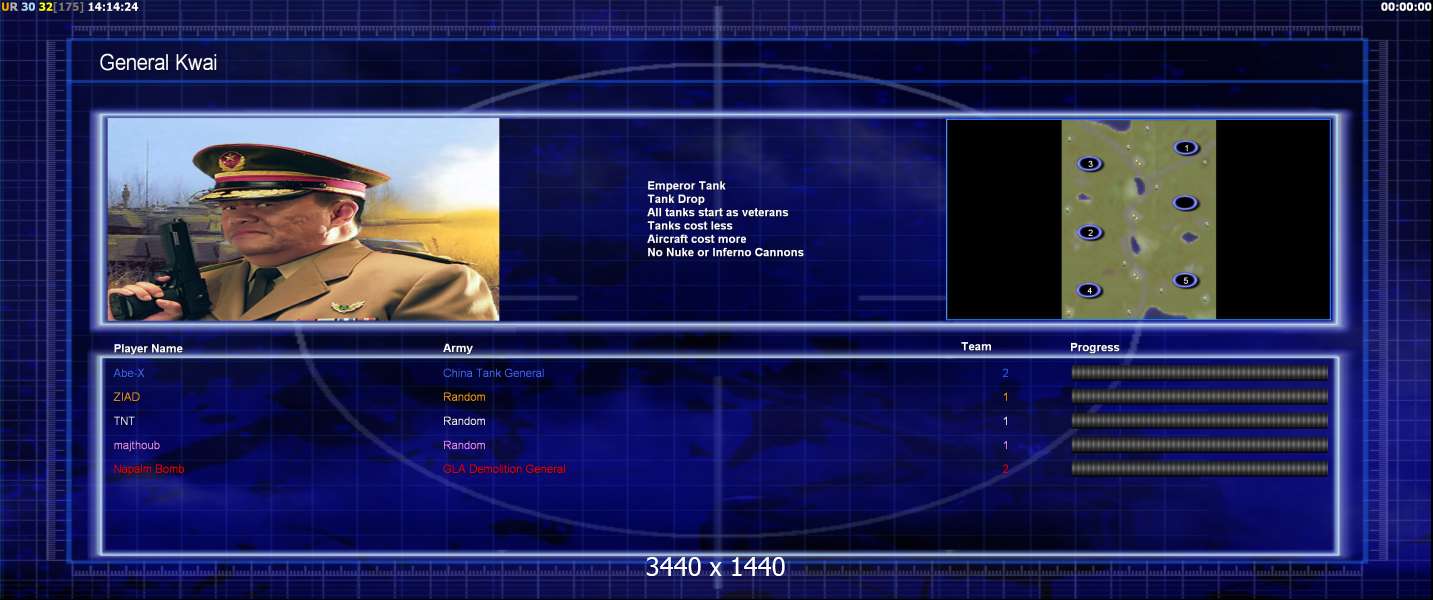Click Napalm Bomb's team number 2
This screenshot has height=600, width=1433.
1005,469
